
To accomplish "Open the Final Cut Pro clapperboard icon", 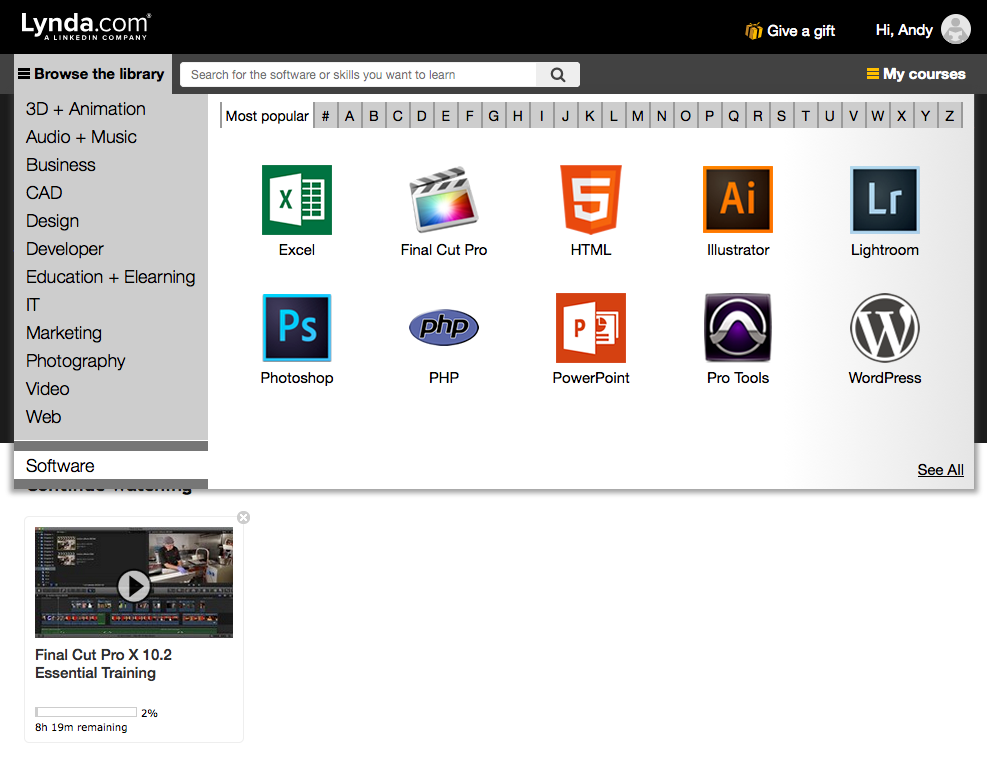I will (x=444, y=200).
